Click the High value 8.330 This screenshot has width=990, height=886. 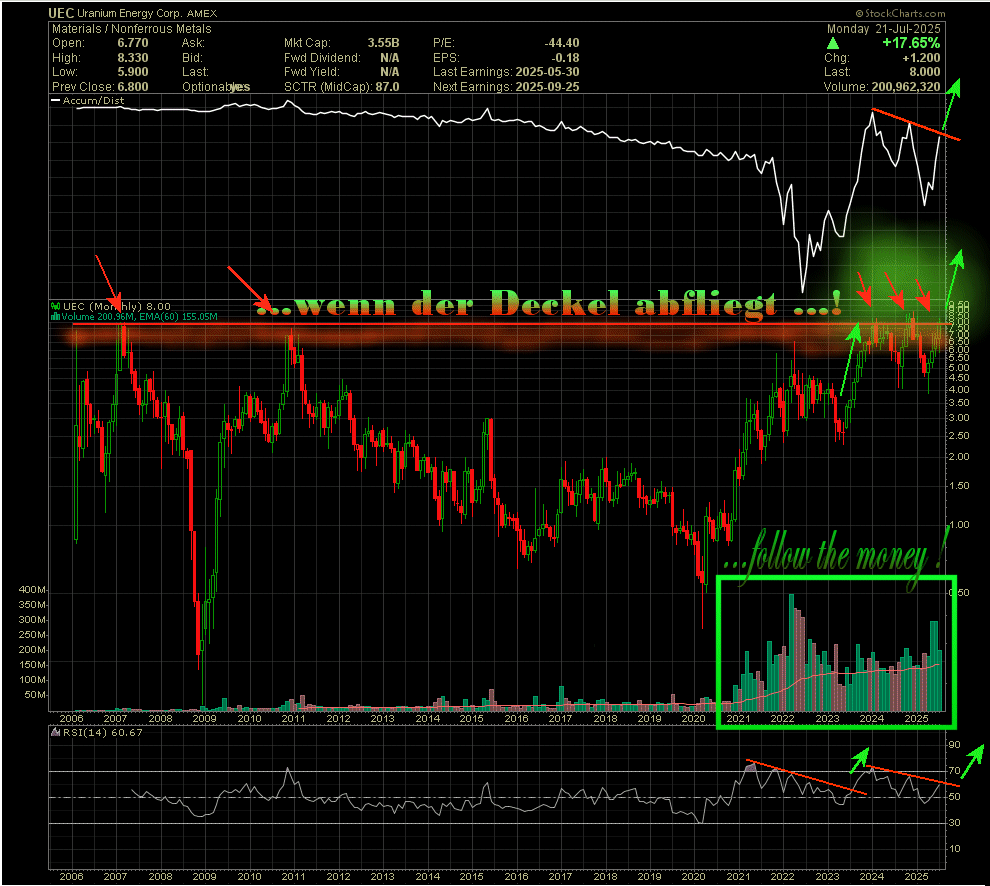tap(133, 57)
